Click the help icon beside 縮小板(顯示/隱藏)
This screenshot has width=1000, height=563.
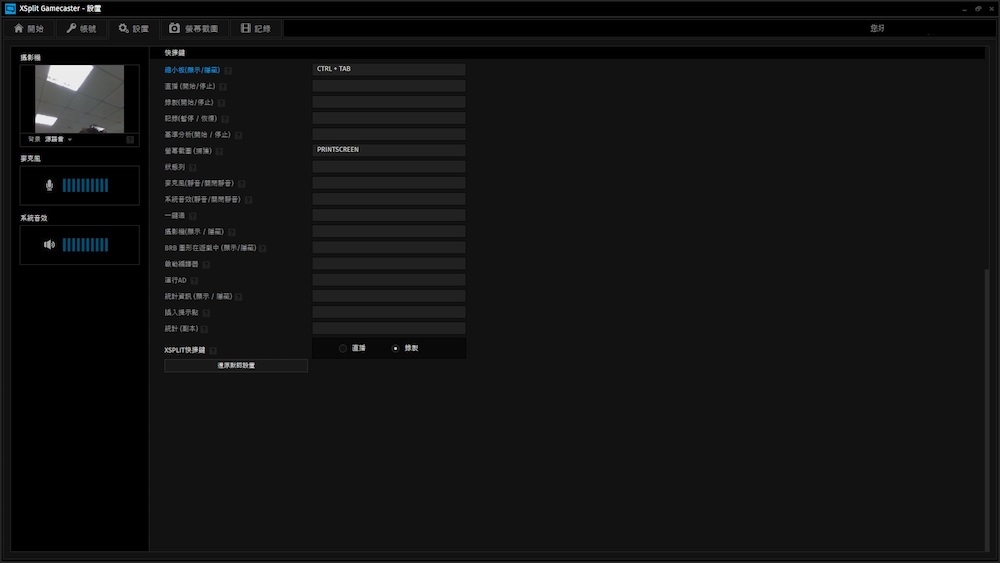pyautogui.click(x=229, y=70)
